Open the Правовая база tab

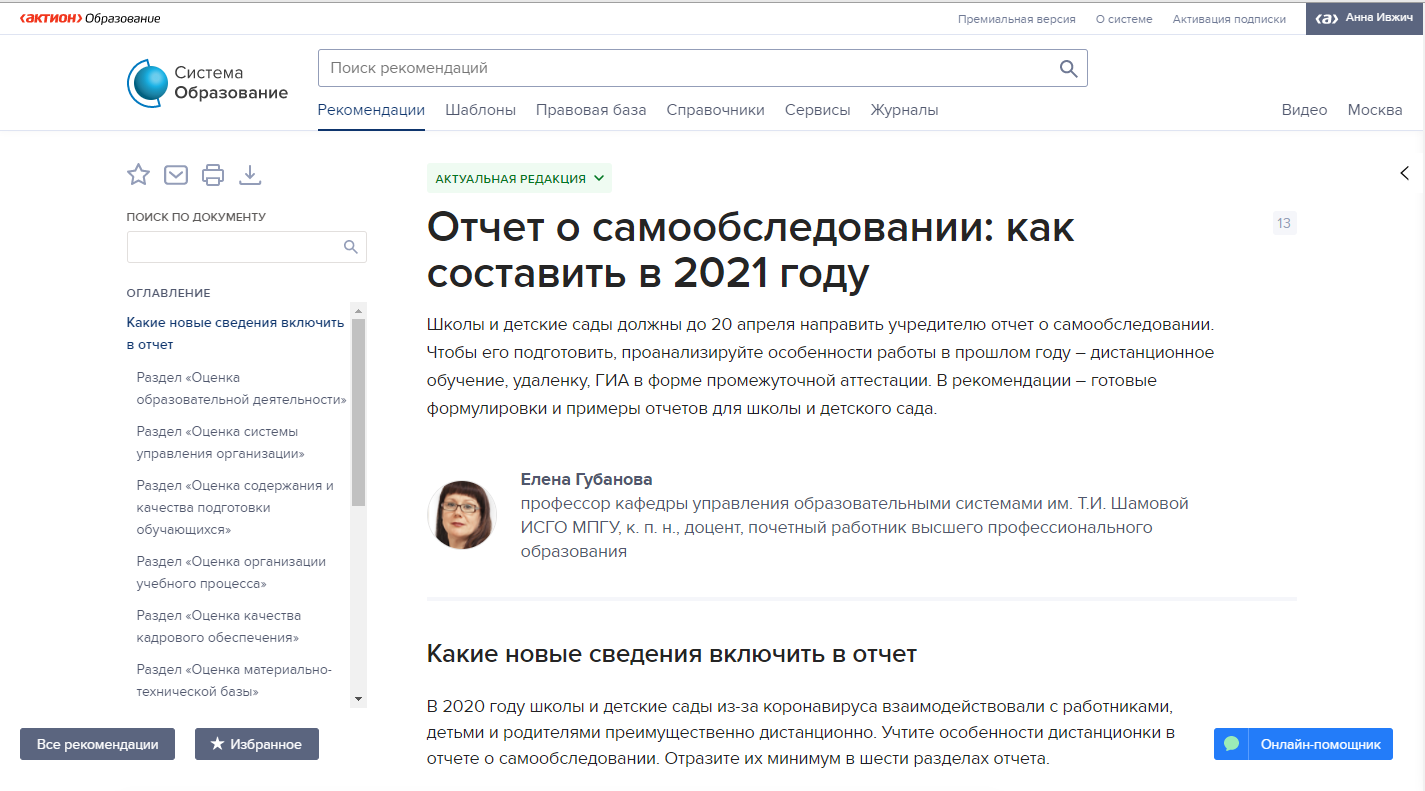591,110
